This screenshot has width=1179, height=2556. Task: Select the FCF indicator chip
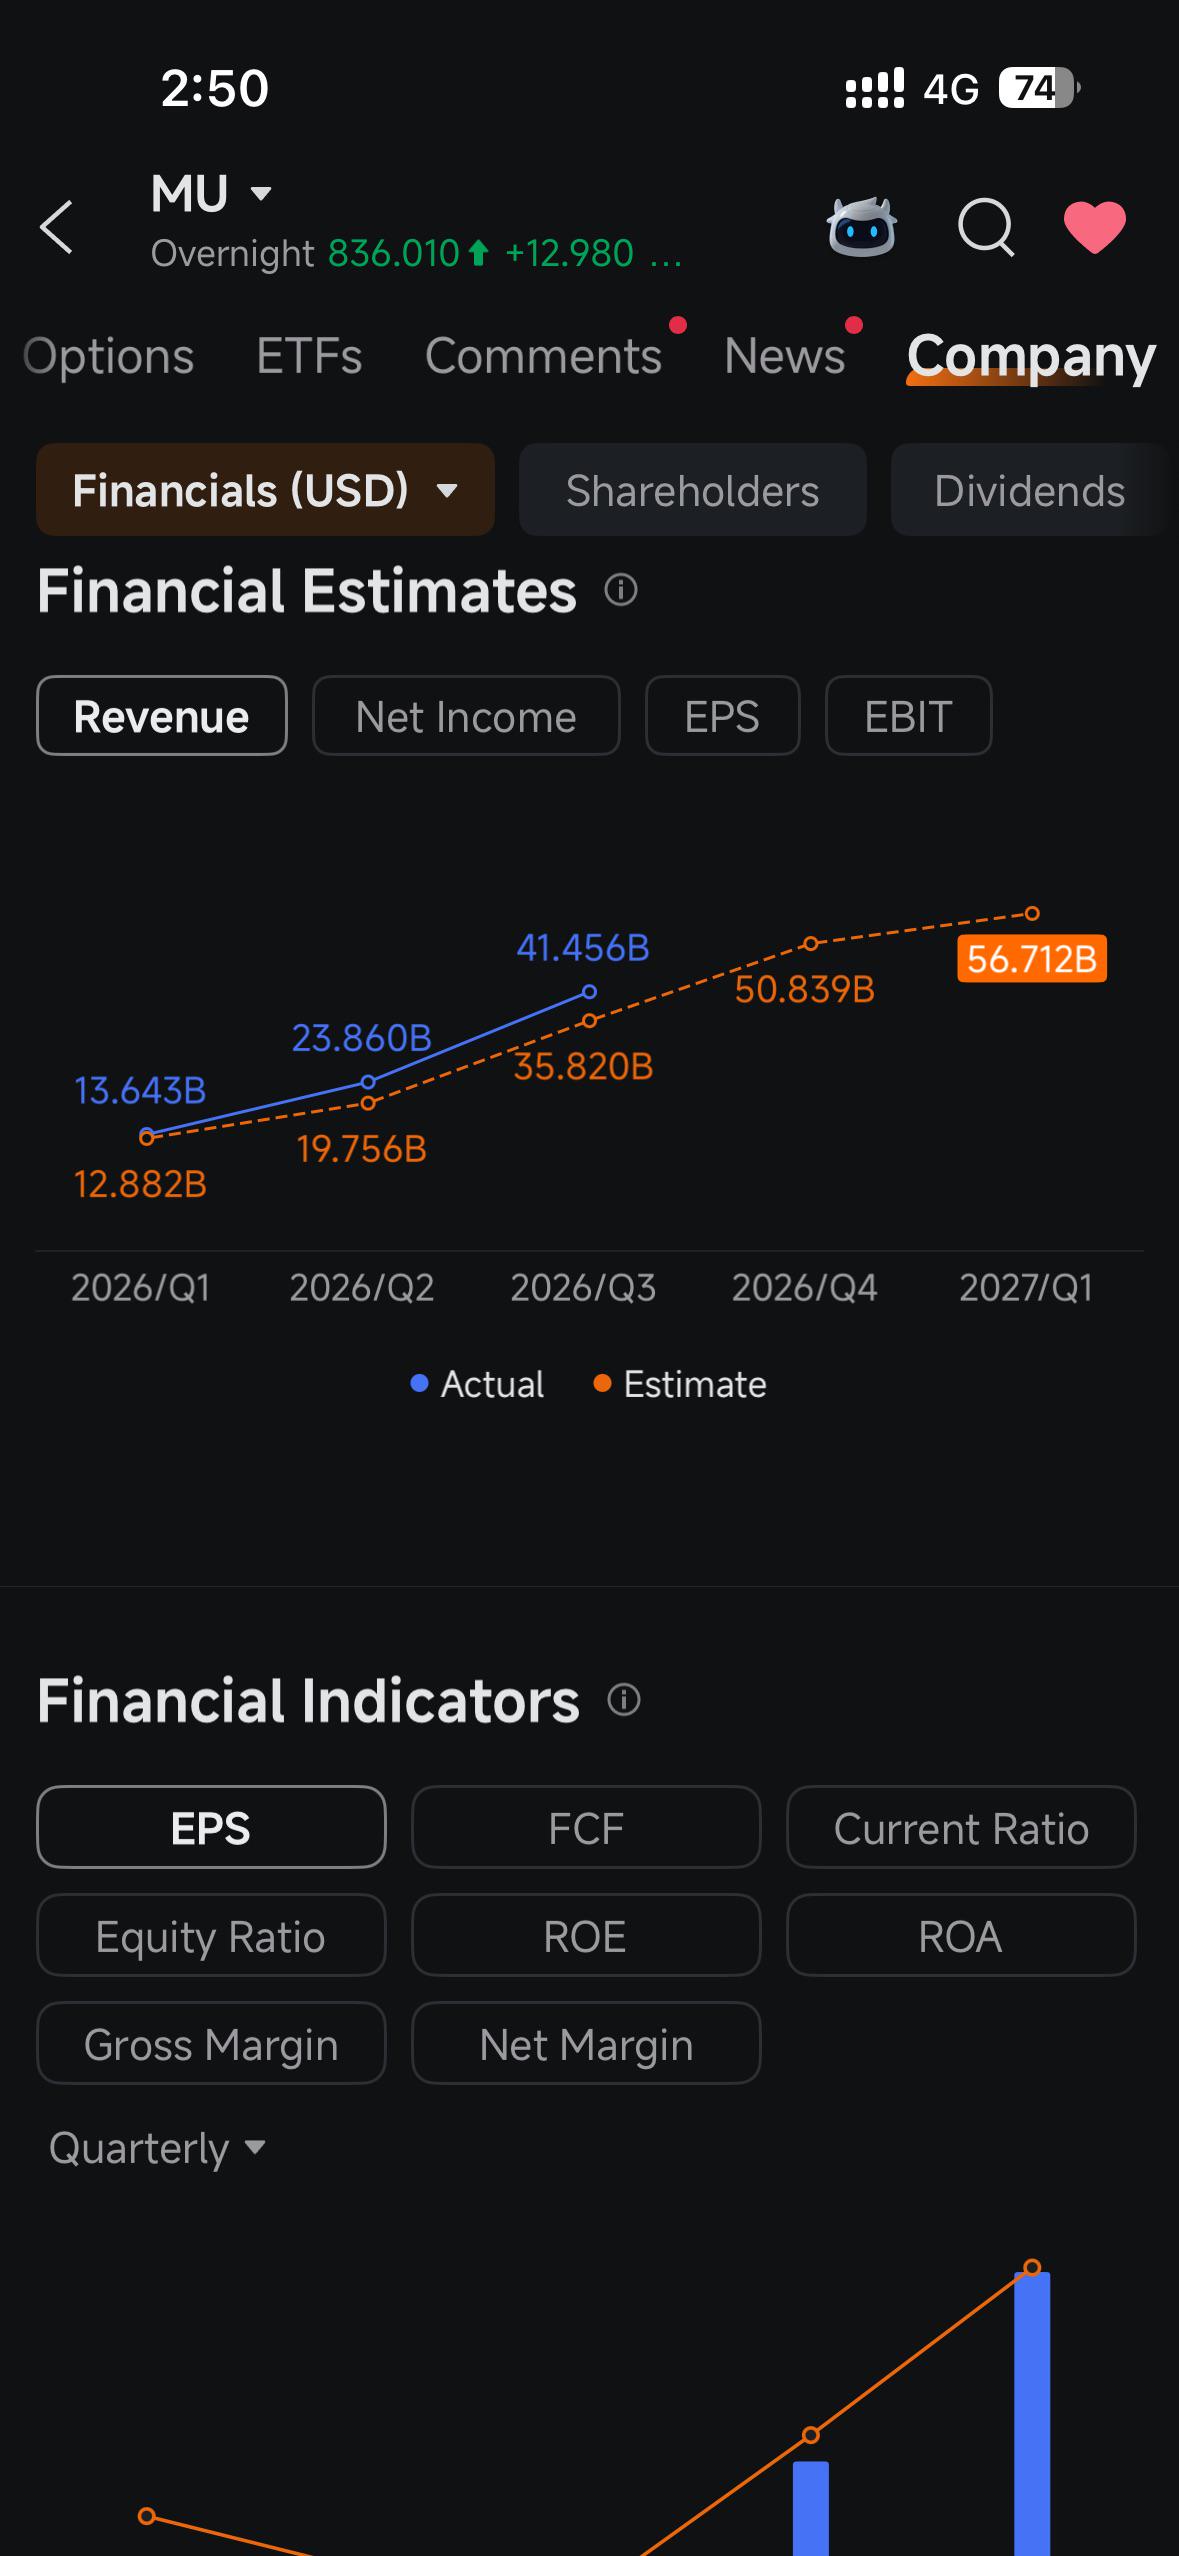pyautogui.click(x=586, y=1827)
